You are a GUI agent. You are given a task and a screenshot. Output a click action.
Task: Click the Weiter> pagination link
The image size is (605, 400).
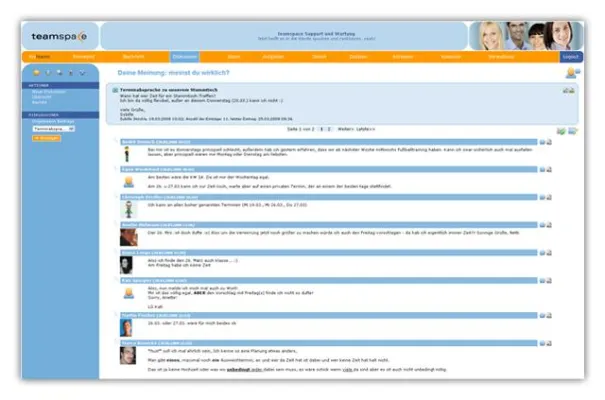click(x=346, y=129)
